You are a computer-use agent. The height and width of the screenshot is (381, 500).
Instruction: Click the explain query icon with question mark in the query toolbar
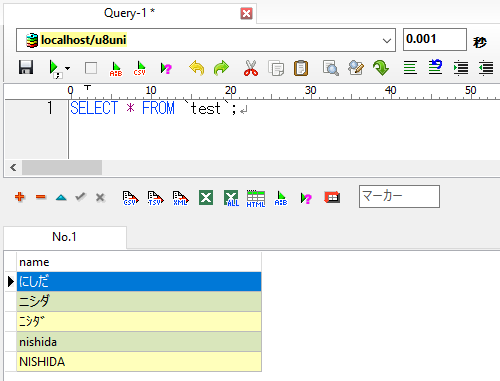tap(166, 68)
